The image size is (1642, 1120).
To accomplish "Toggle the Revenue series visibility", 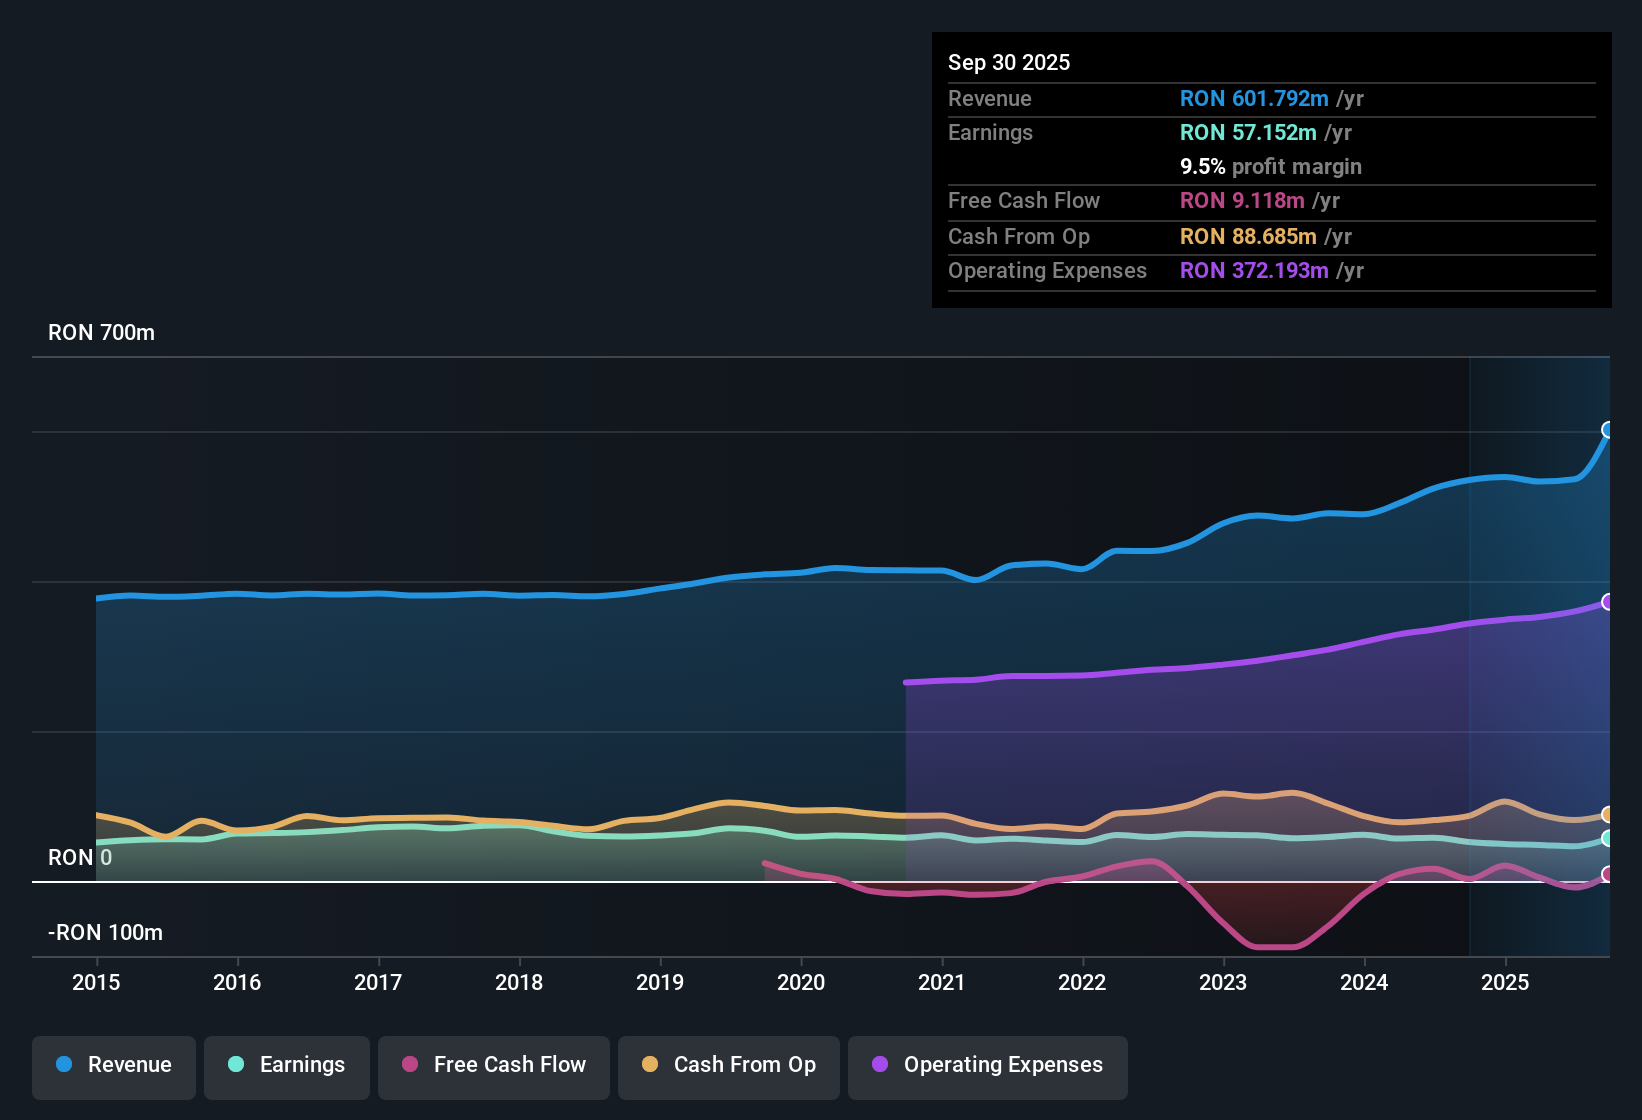I will click(113, 1065).
